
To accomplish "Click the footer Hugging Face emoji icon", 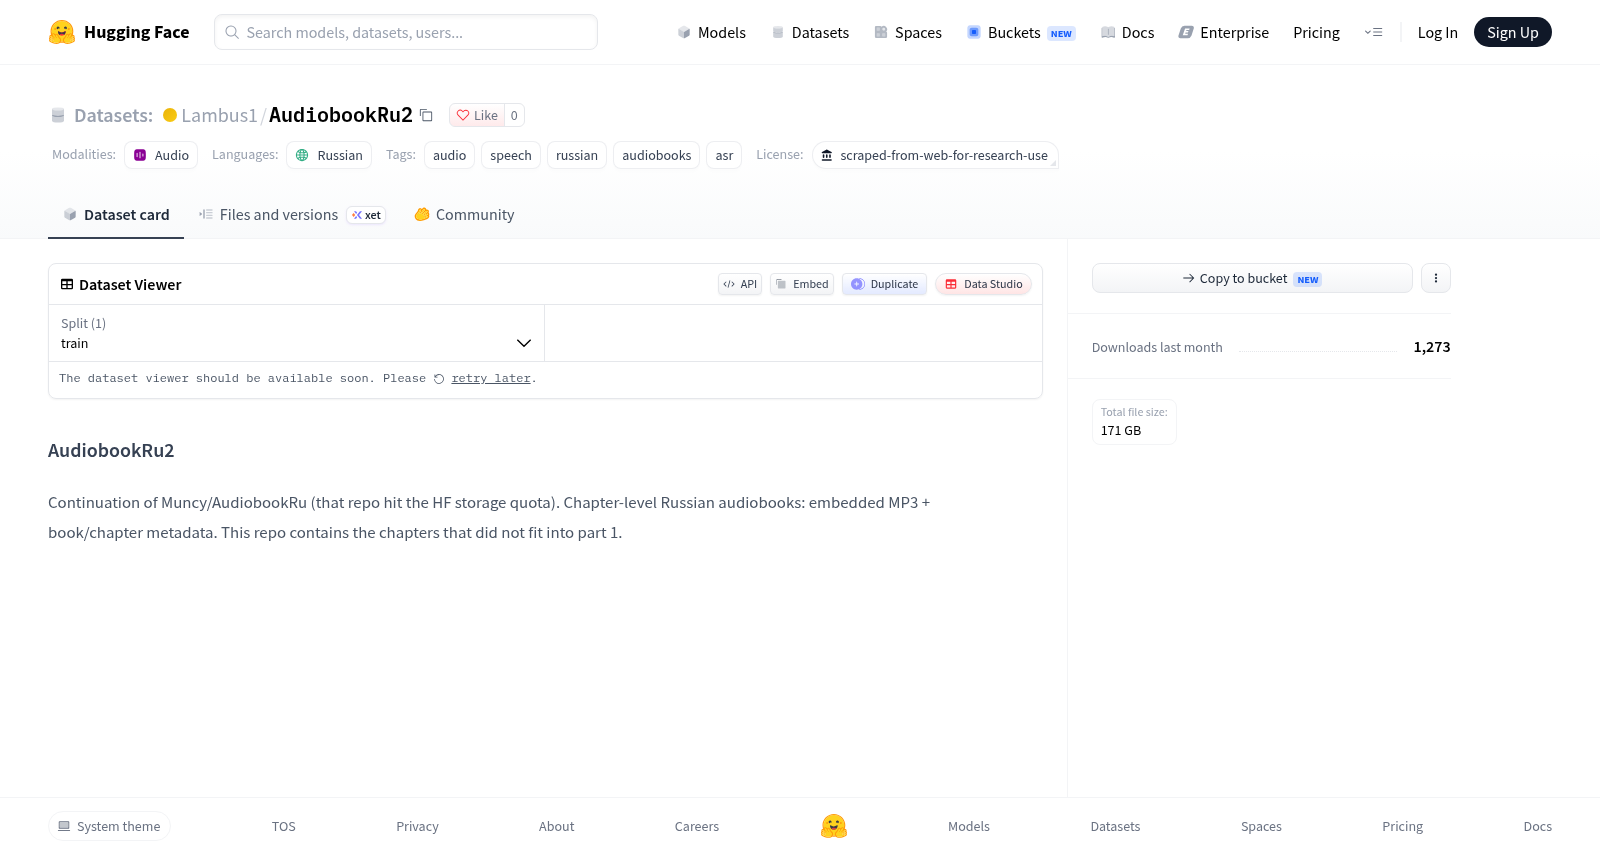I will [834, 826].
